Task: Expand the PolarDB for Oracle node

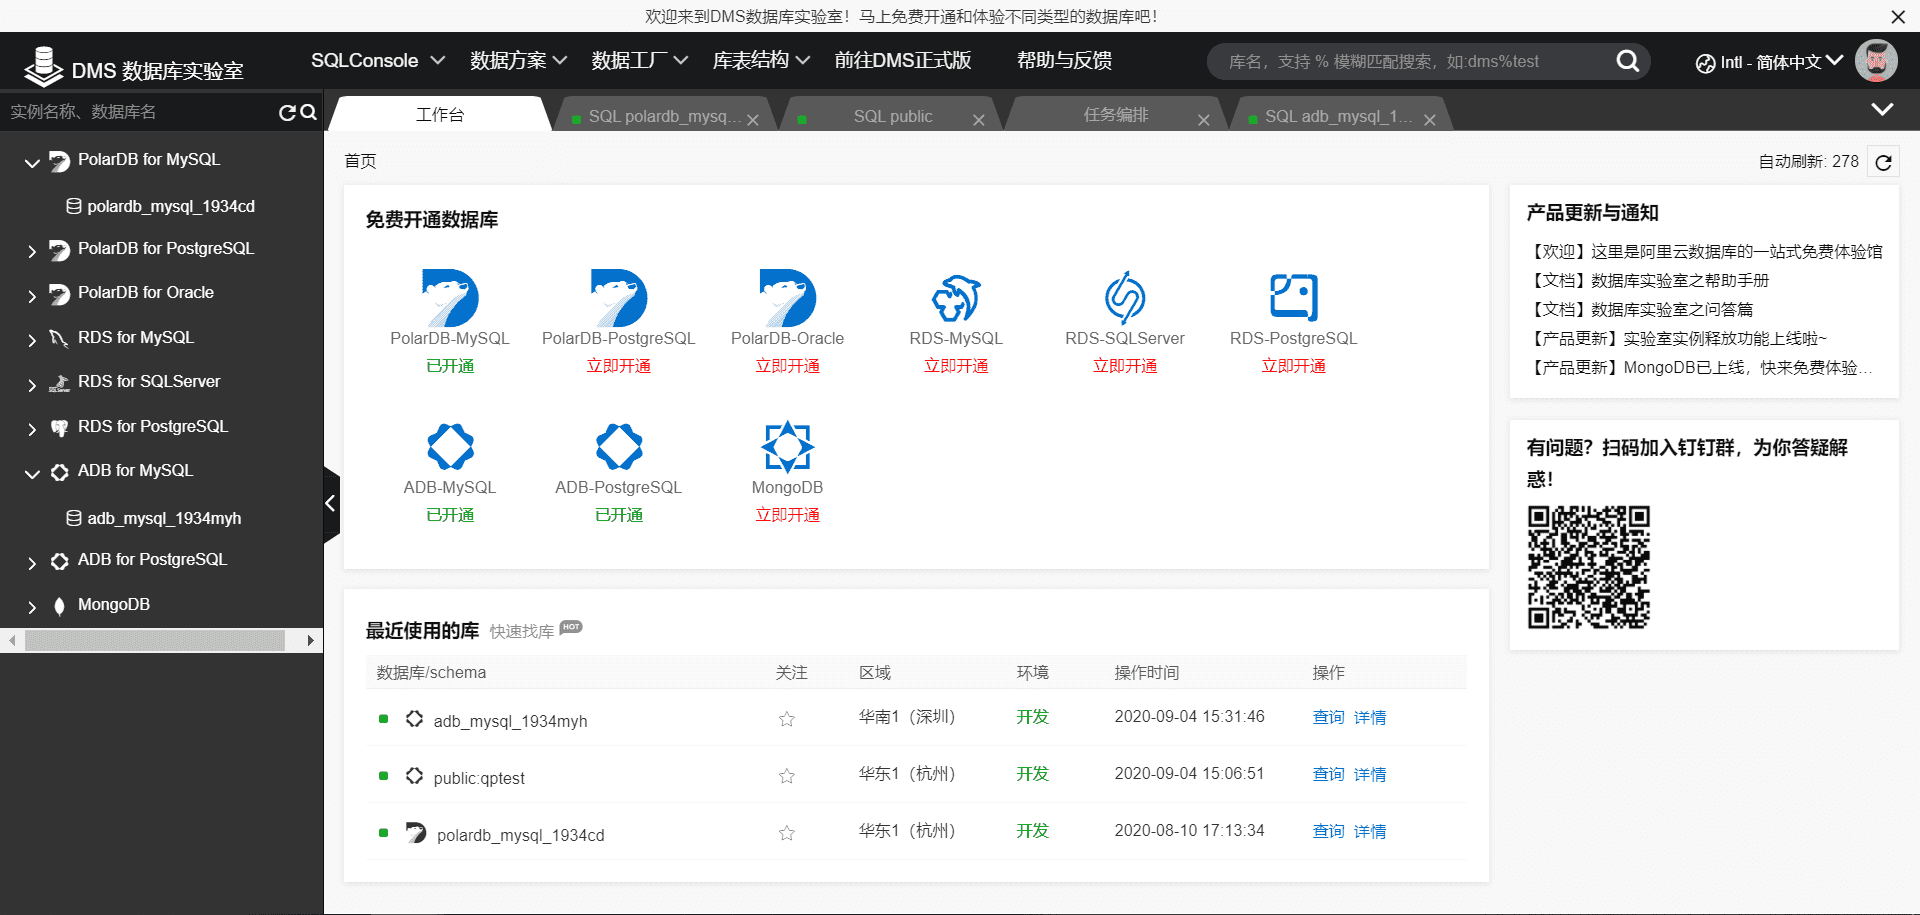Action: click(x=32, y=296)
